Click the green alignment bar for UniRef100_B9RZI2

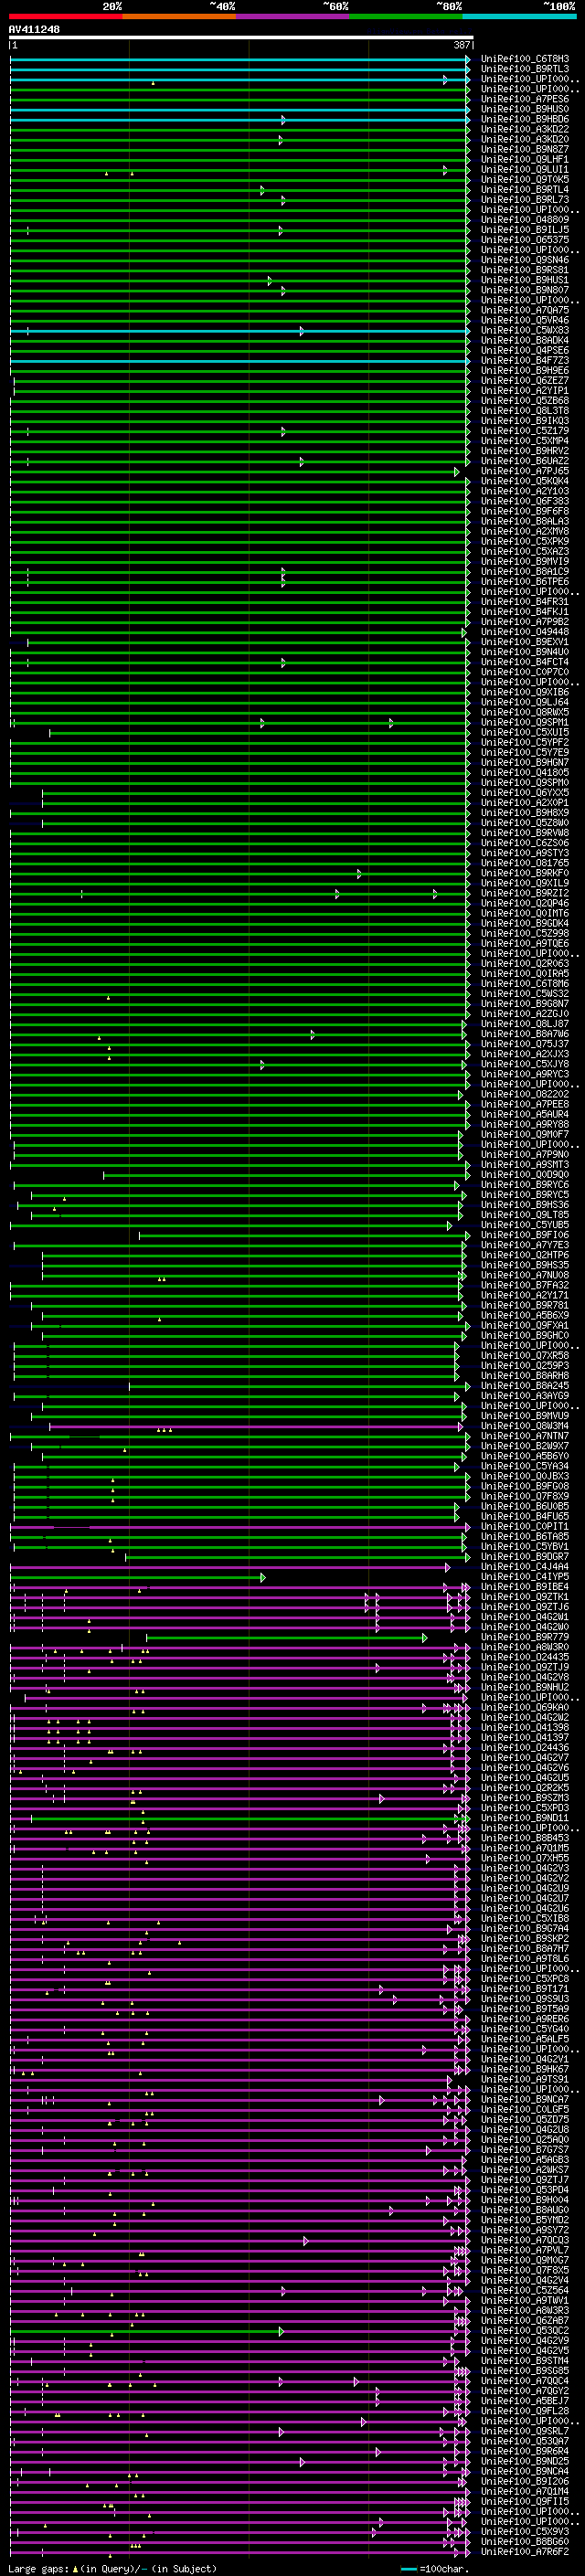[240, 894]
